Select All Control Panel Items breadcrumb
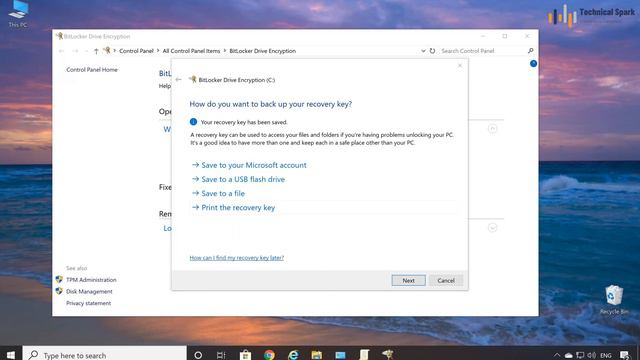 click(x=191, y=51)
